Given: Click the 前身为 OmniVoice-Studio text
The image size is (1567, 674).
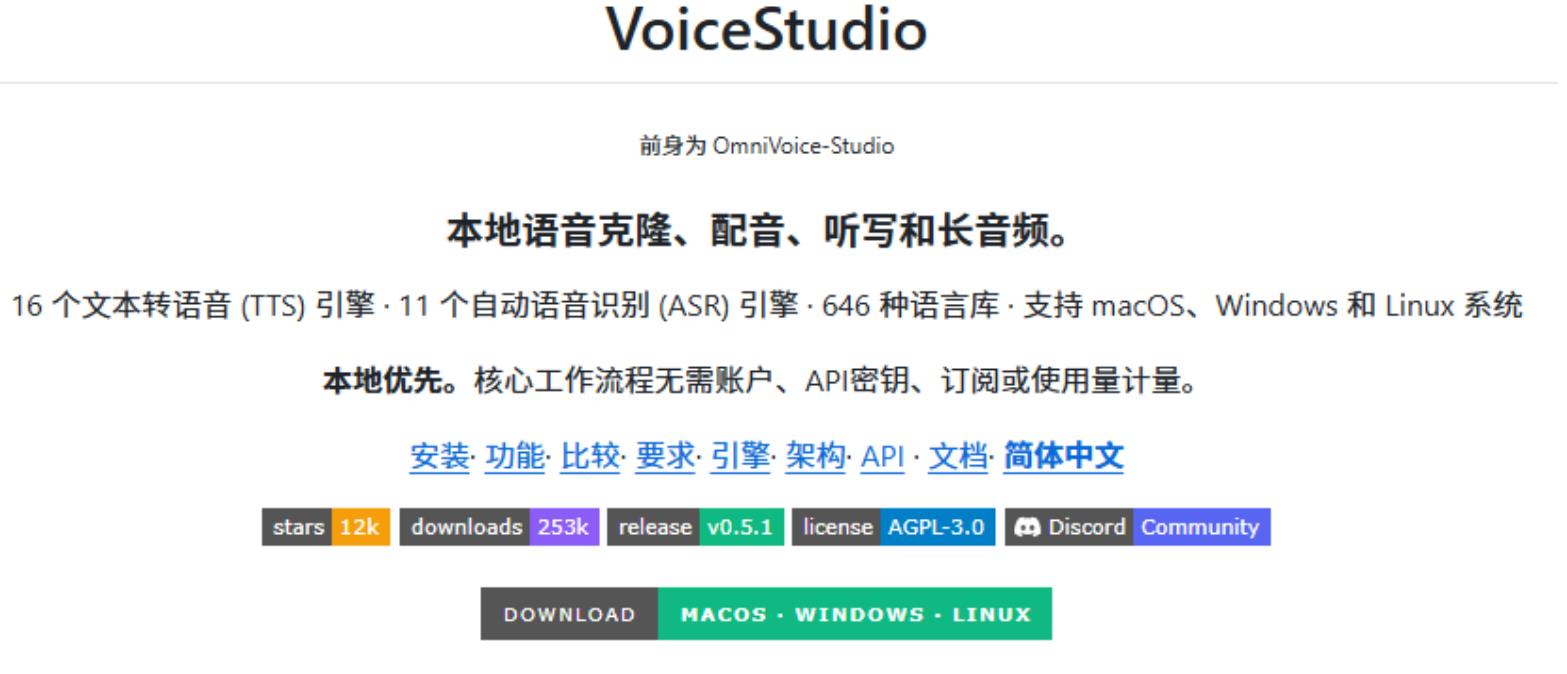Looking at the screenshot, I should (767, 146).
